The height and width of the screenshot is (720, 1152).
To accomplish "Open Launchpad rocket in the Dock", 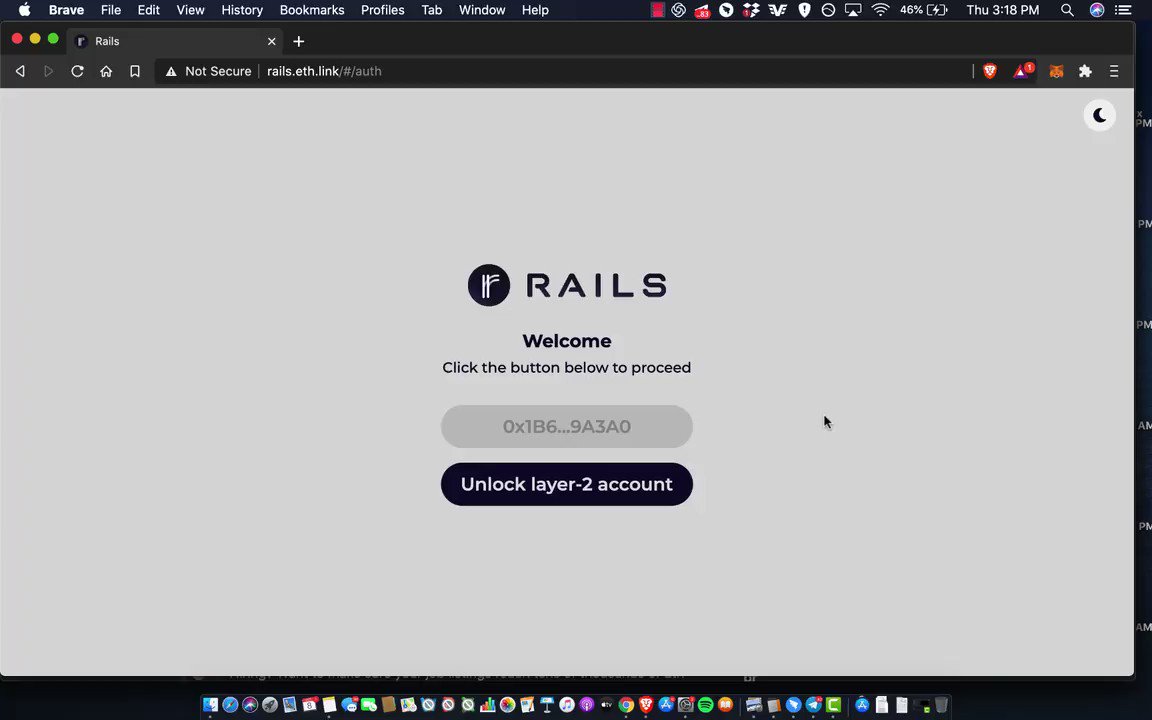I will click(270, 705).
